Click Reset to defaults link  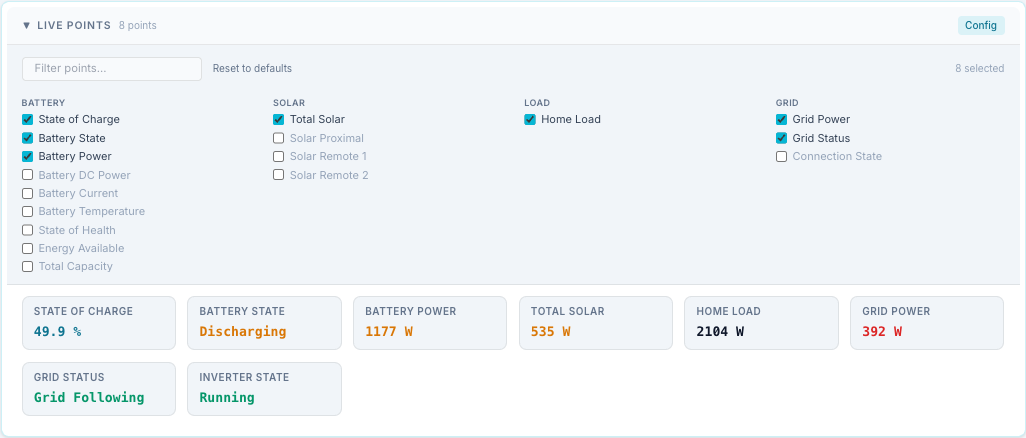pyautogui.click(x=253, y=68)
